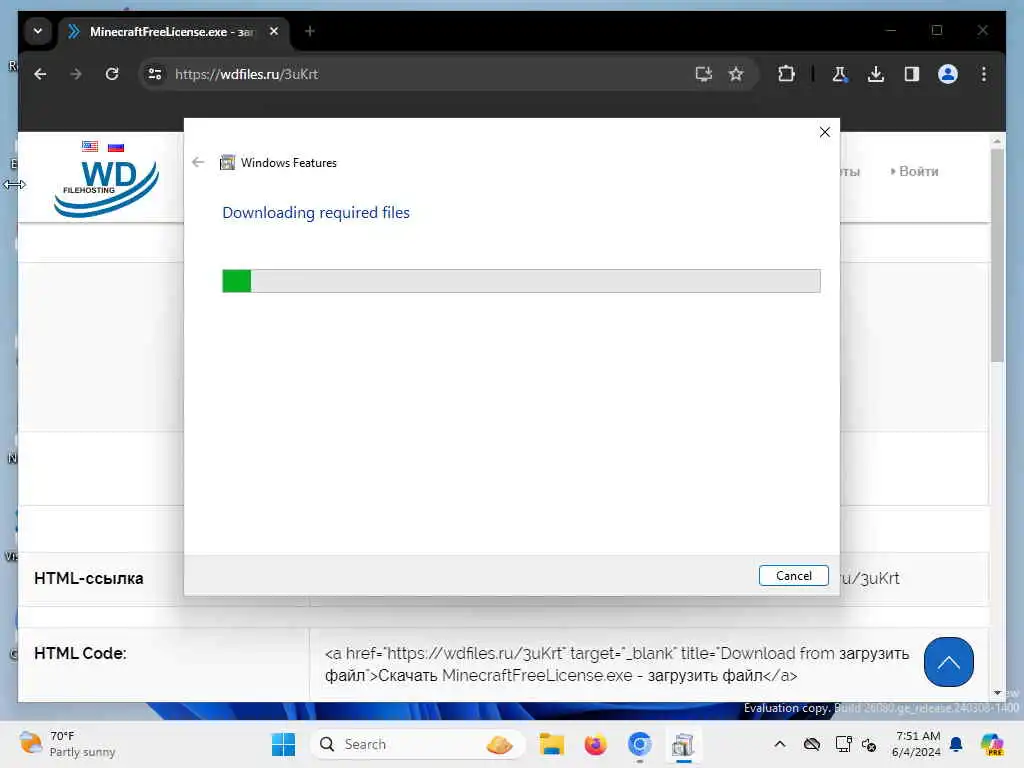Open the browser profile avatar
This screenshot has height=768, width=1024.
pos(948,74)
